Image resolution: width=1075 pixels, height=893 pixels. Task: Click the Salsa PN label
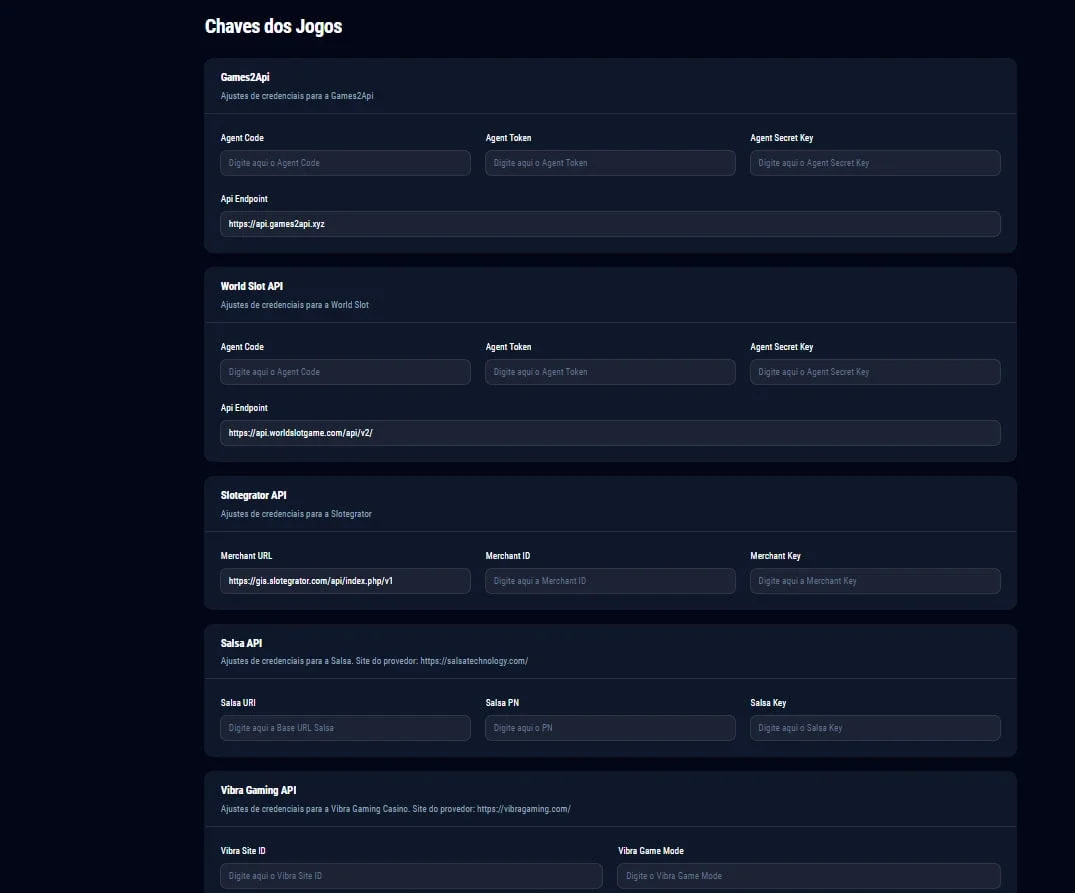(503, 703)
